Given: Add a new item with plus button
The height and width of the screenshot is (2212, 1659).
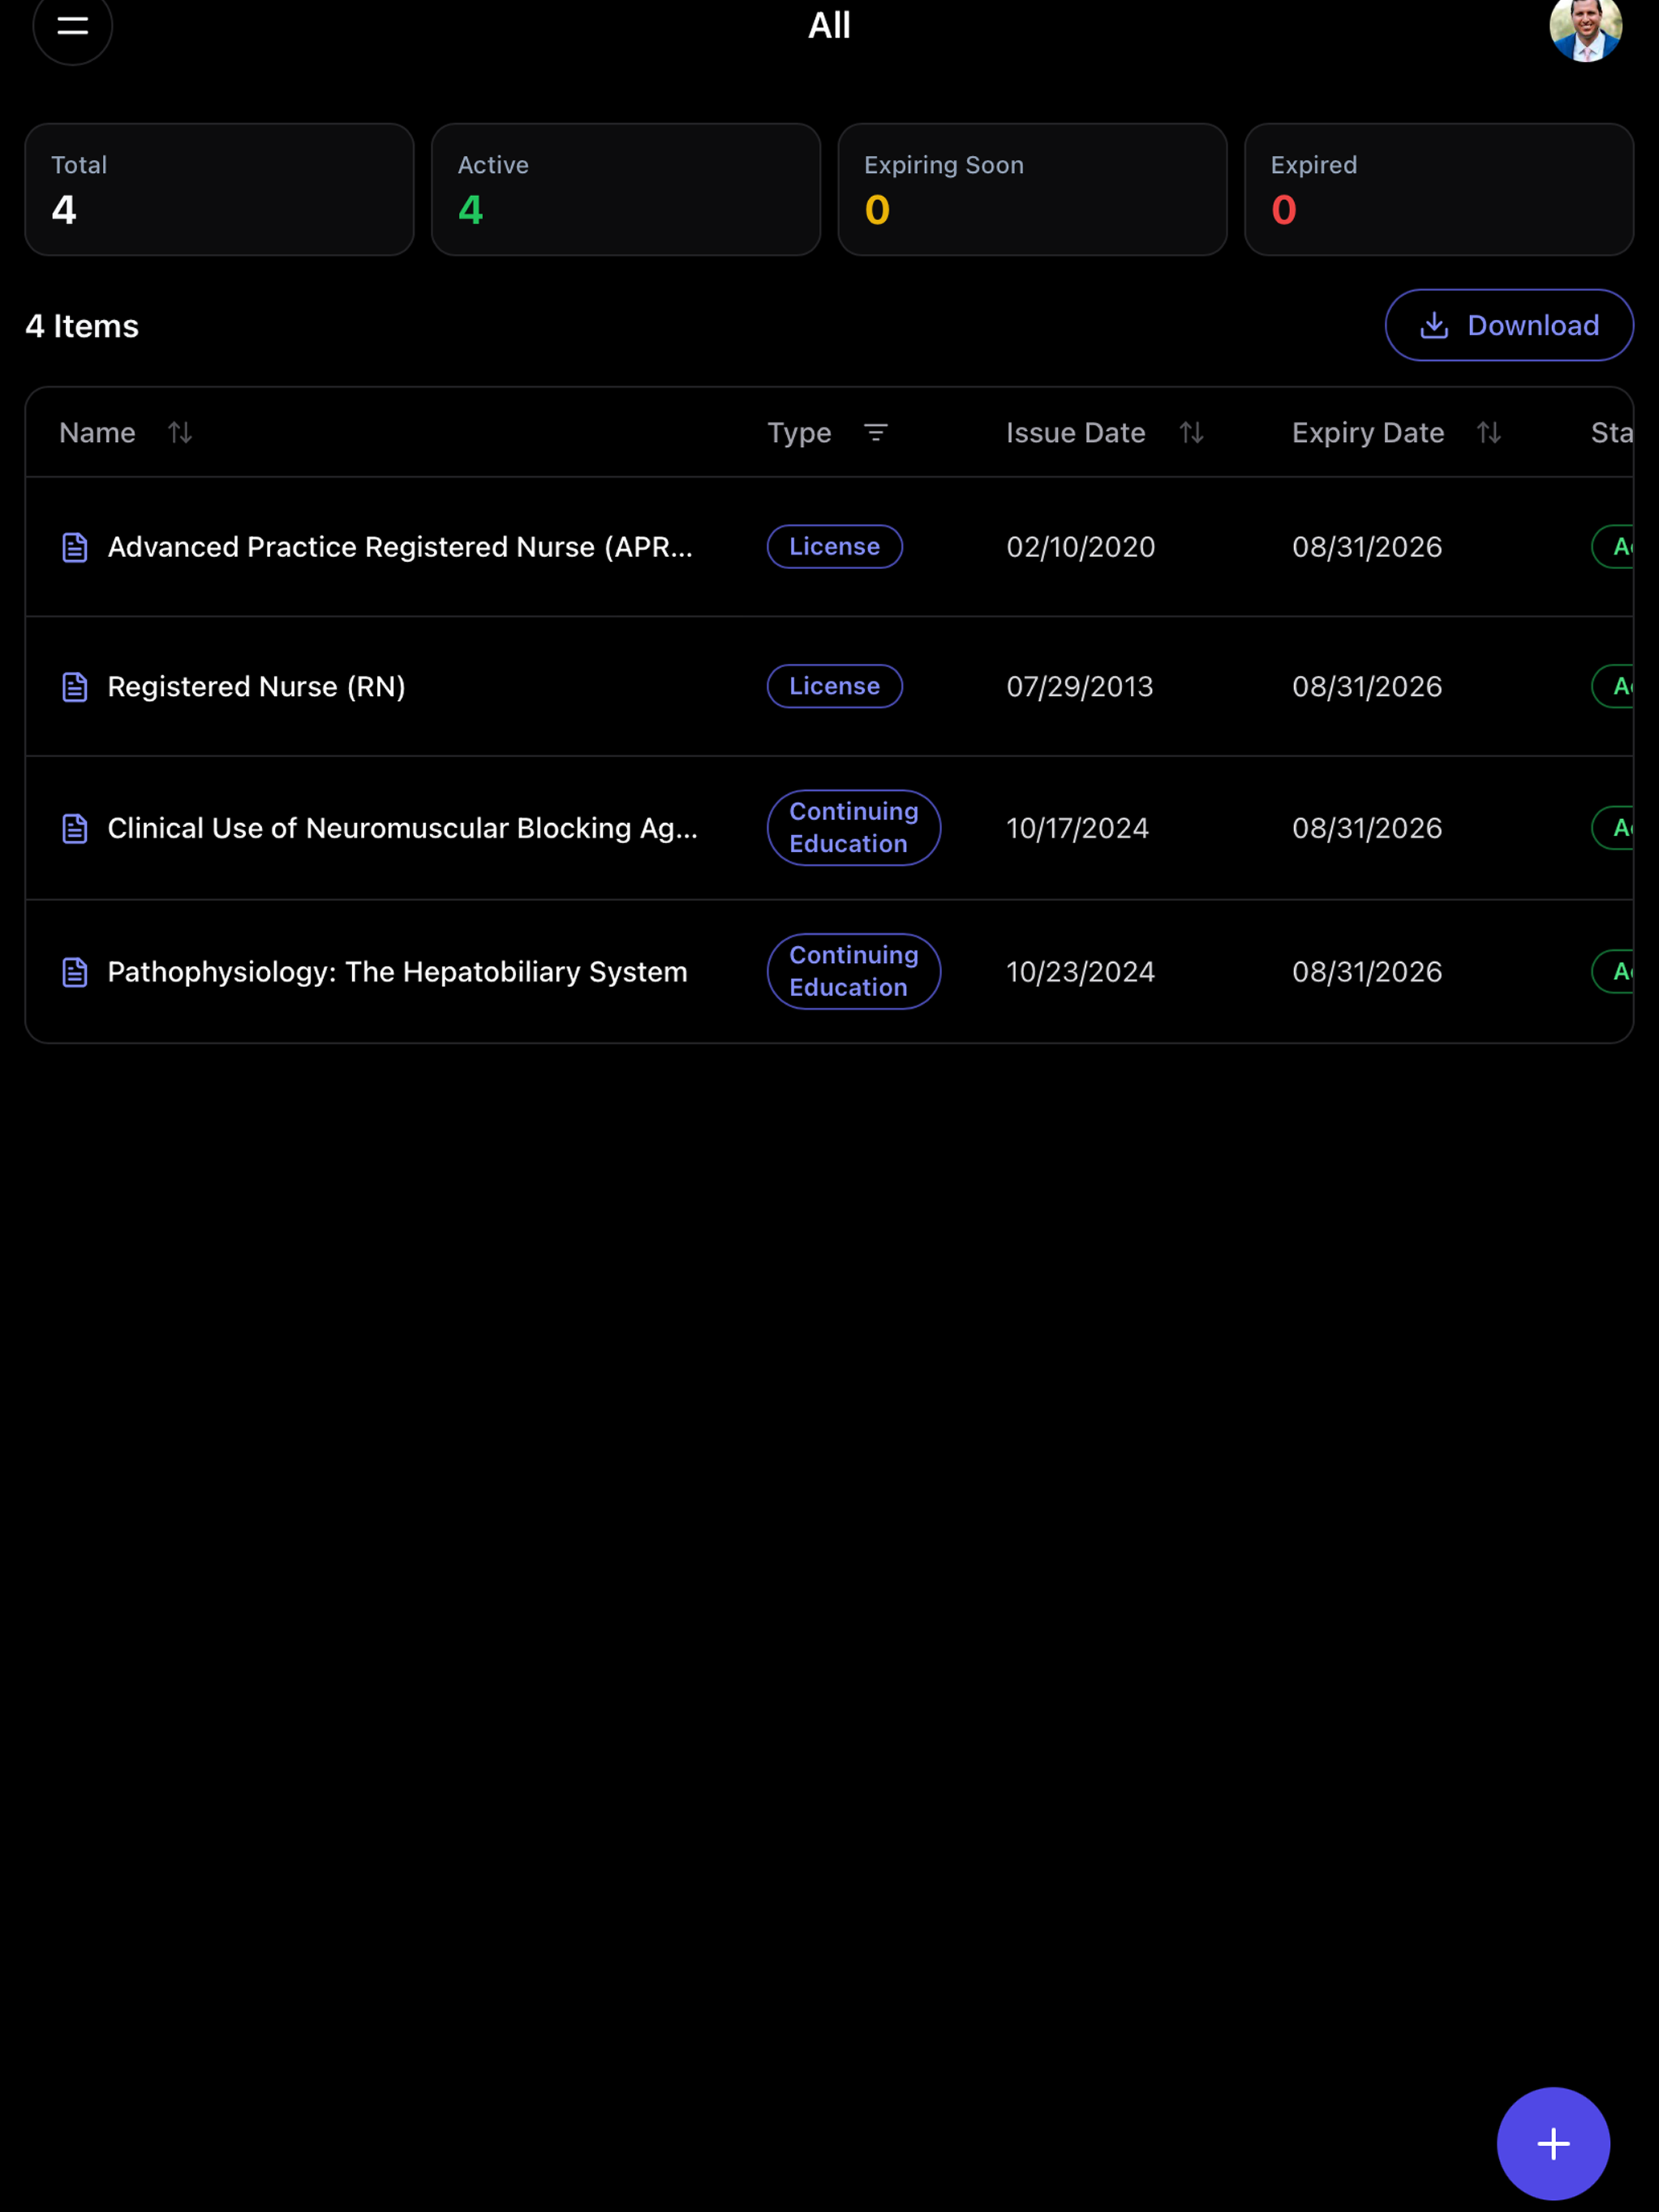Looking at the screenshot, I should point(1553,2143).
